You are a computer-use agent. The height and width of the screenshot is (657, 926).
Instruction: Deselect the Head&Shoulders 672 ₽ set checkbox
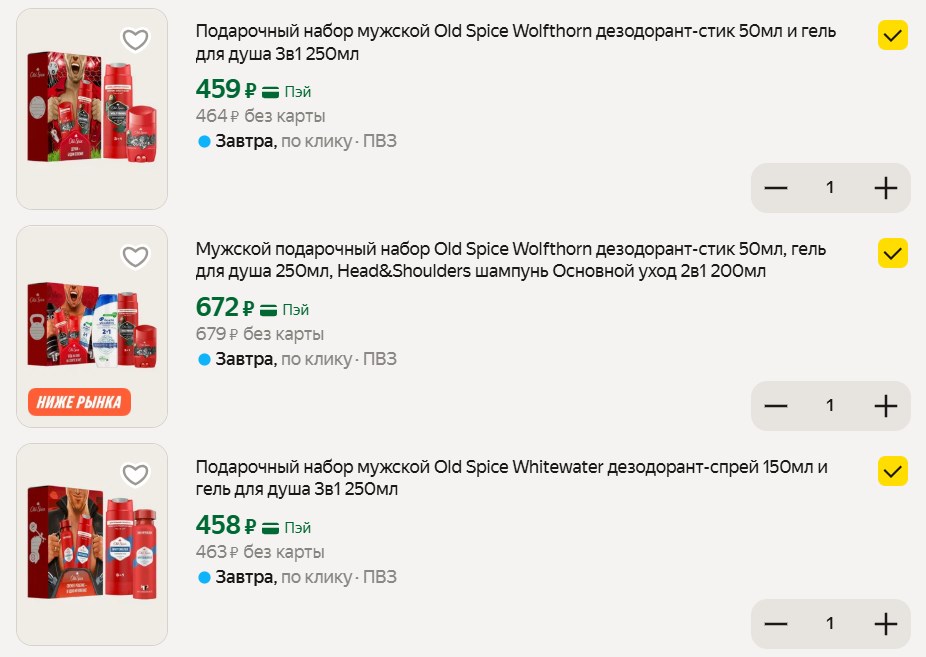pos(893,254)
